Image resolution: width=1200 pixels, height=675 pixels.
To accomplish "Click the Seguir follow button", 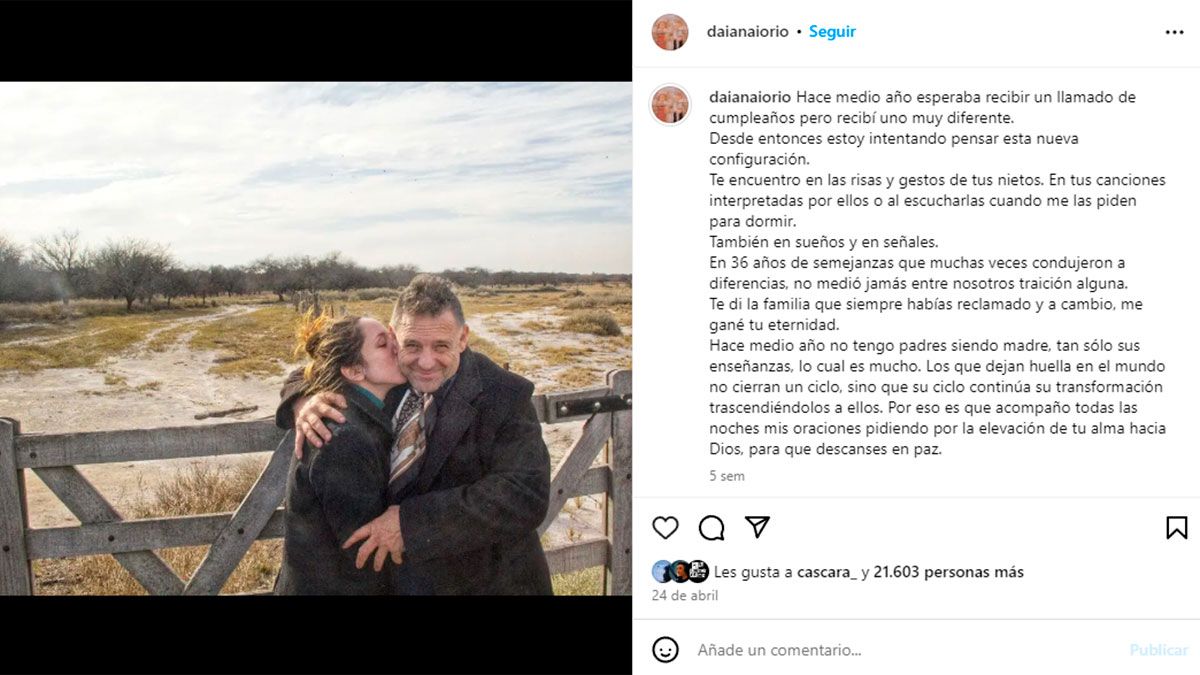I will (x=832, y=32).
